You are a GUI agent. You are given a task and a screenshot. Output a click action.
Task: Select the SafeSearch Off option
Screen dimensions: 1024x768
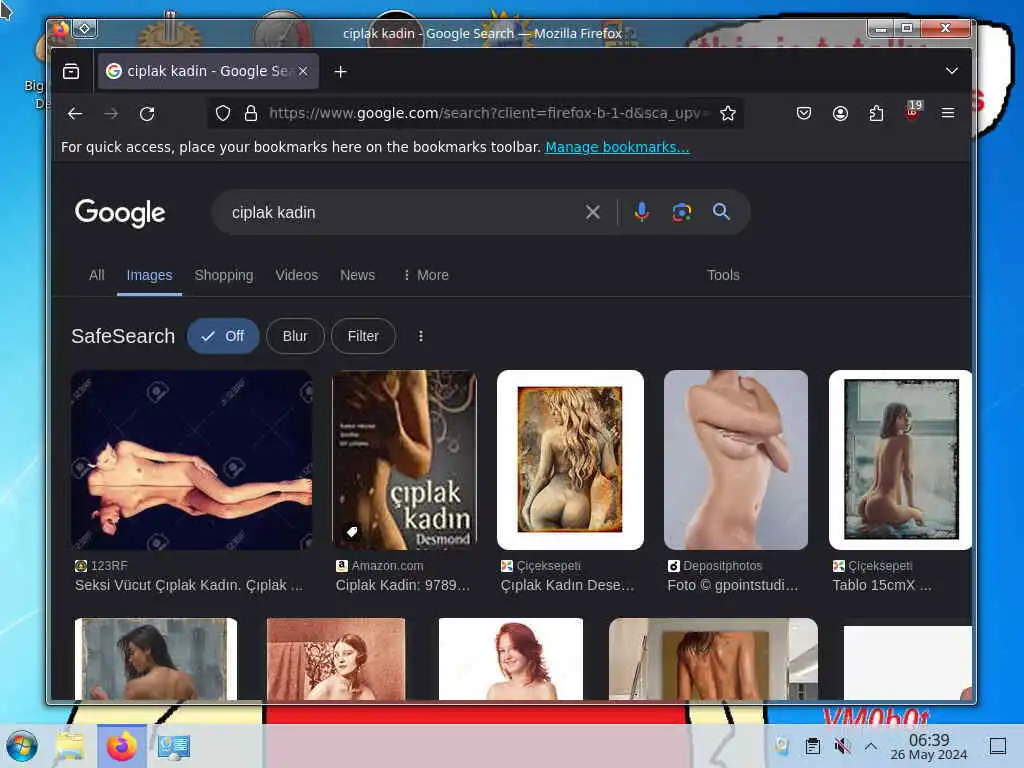click(223, 336)
